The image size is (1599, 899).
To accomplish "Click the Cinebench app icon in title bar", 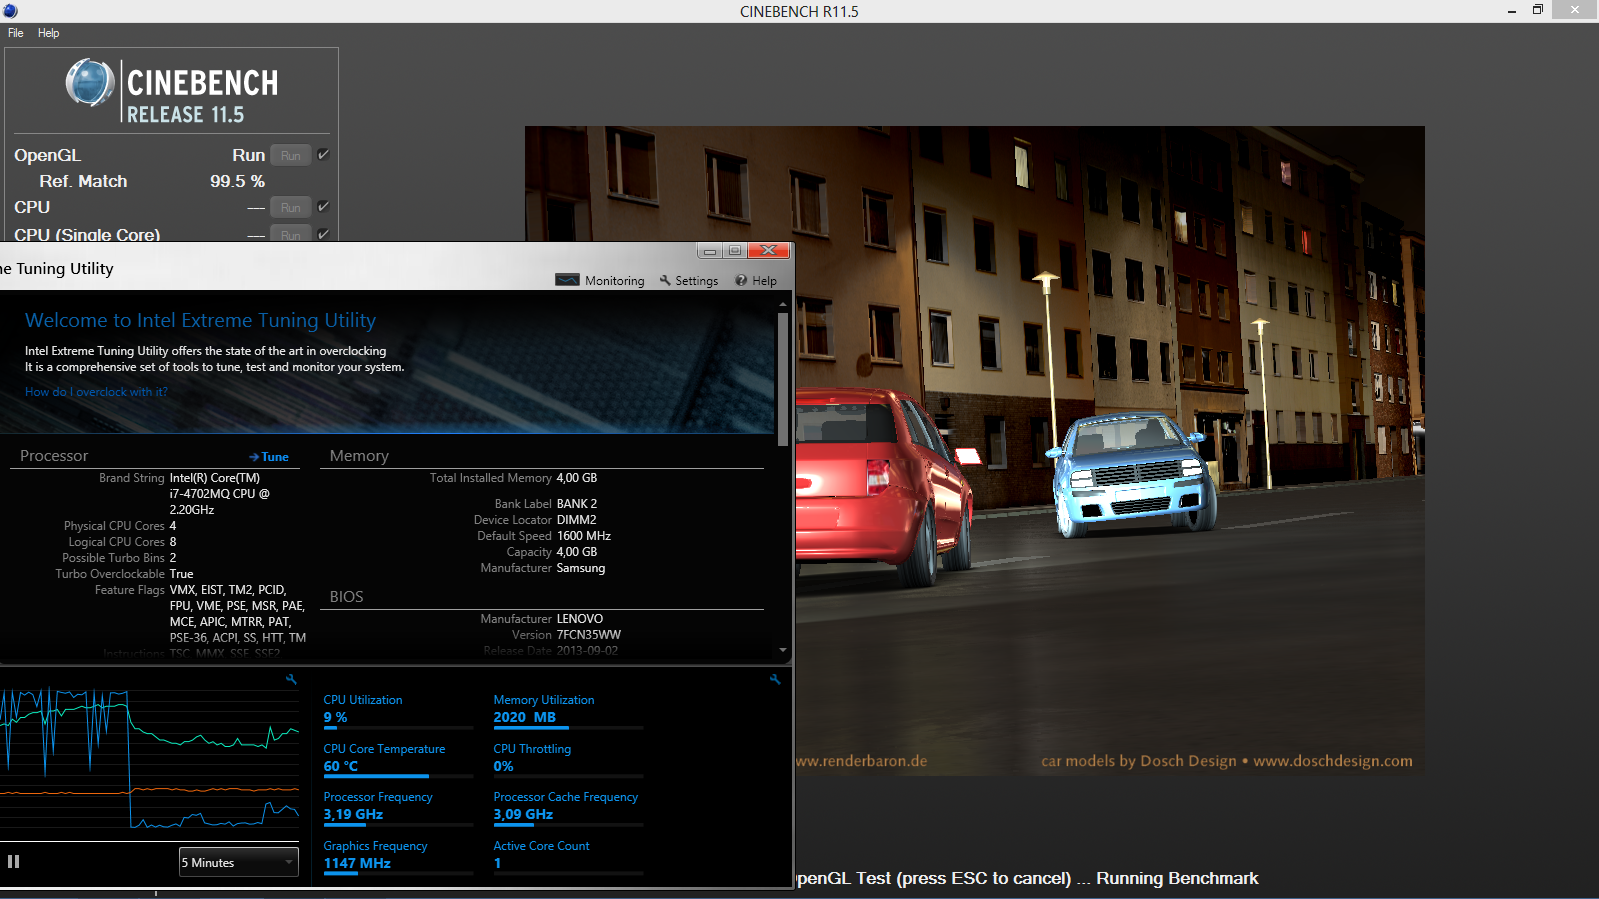I will [x=10, y=11].
